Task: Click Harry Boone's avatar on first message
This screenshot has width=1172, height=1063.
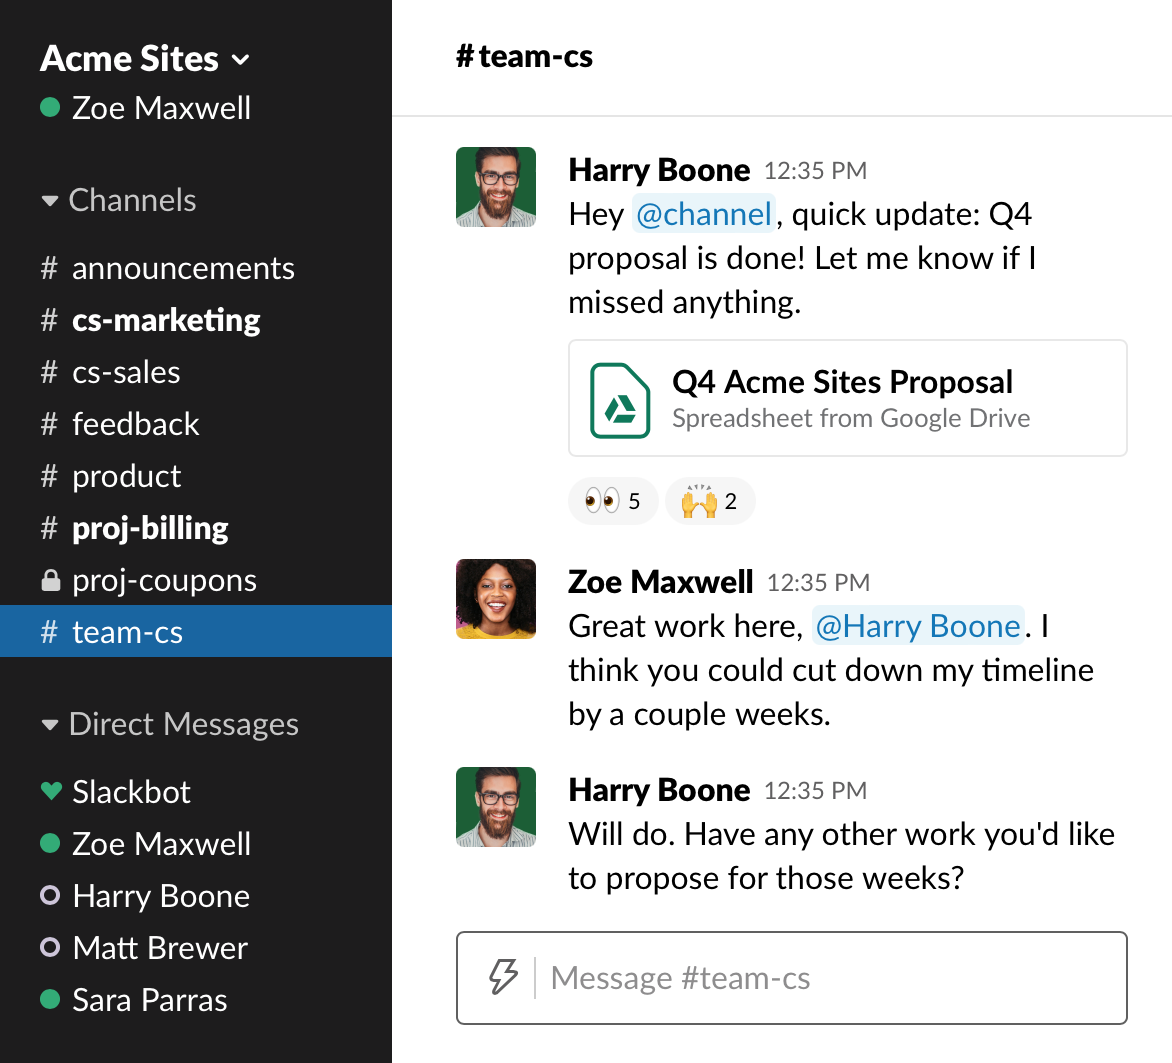Action: click(496, 187)
